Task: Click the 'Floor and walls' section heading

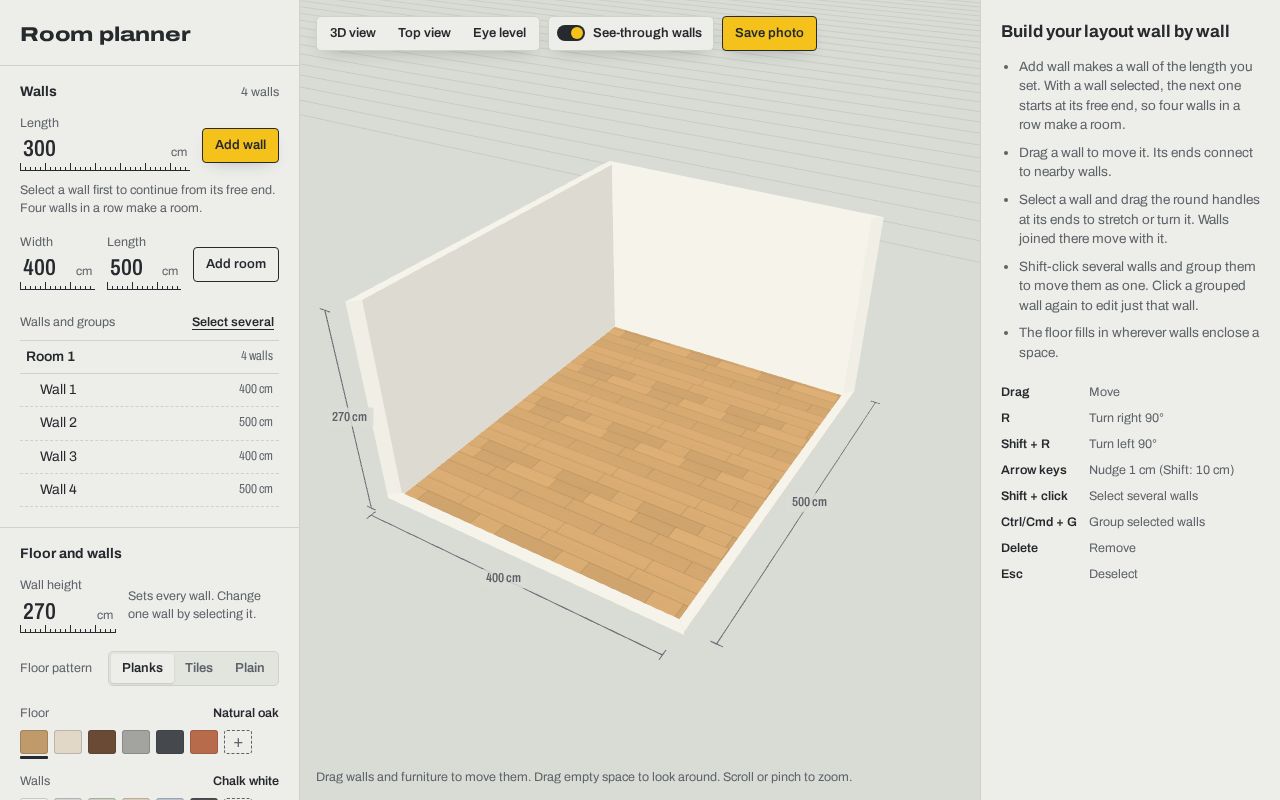Action: click(71, 554)
